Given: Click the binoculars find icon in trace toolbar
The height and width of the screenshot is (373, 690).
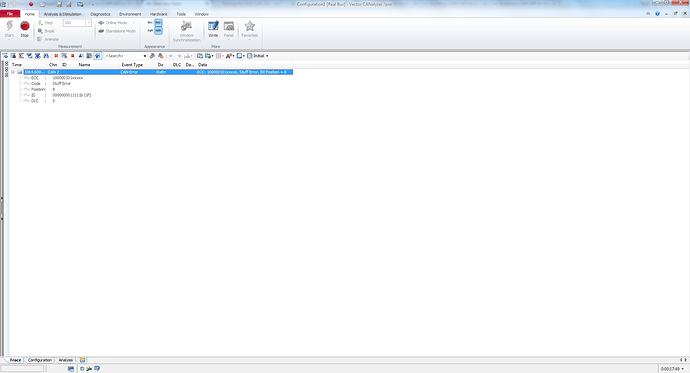Looking at the screenshot, I should (46, 56).
